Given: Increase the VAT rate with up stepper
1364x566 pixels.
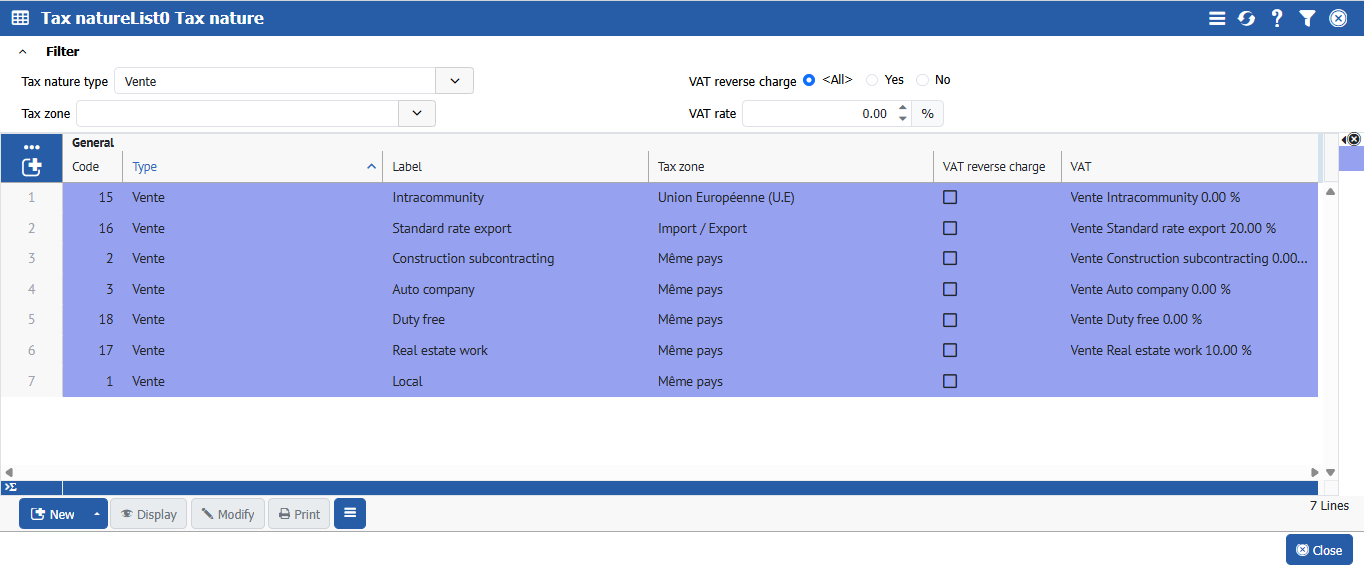Looking at the screenshot, I should [903, 108].
